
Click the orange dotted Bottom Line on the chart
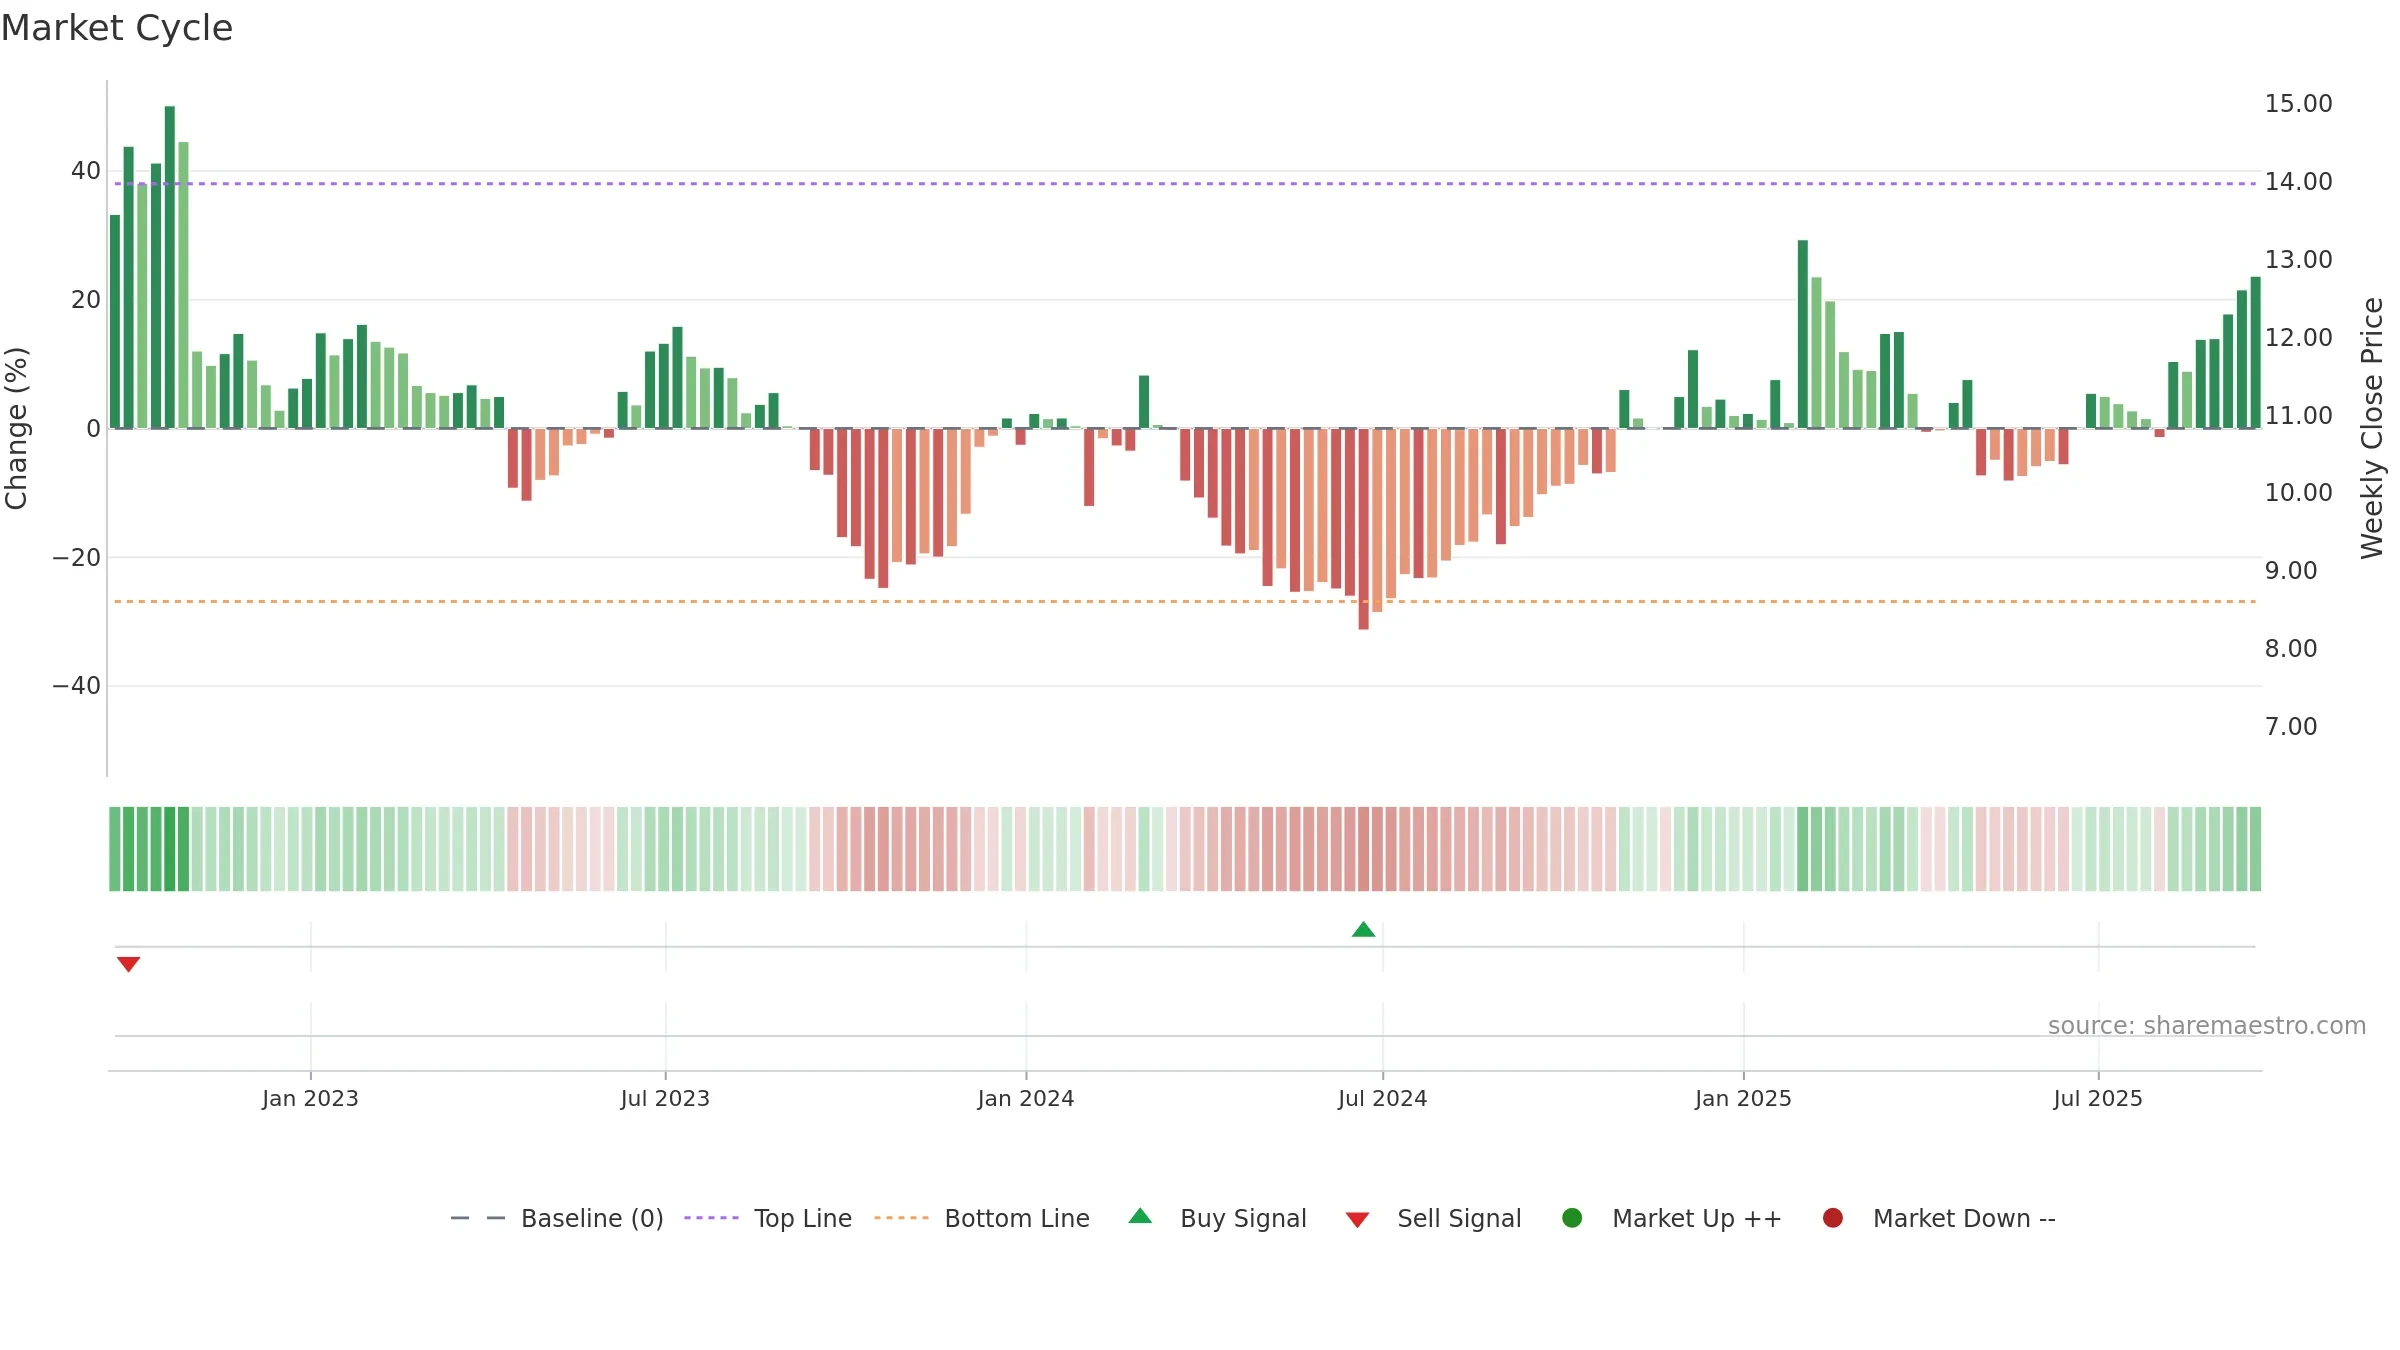click(1185, 601)
